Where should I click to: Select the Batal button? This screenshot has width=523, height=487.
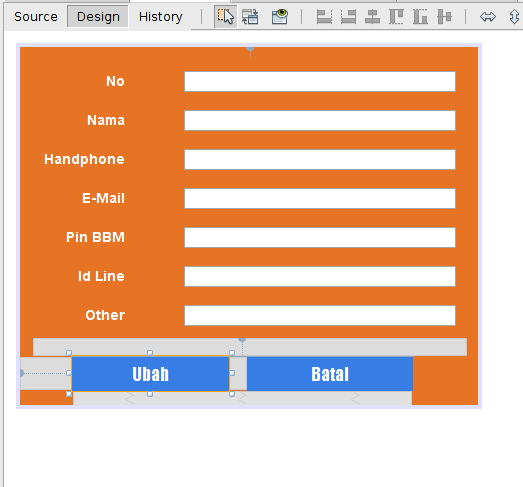pyautogui.click(x=330, y=374)
